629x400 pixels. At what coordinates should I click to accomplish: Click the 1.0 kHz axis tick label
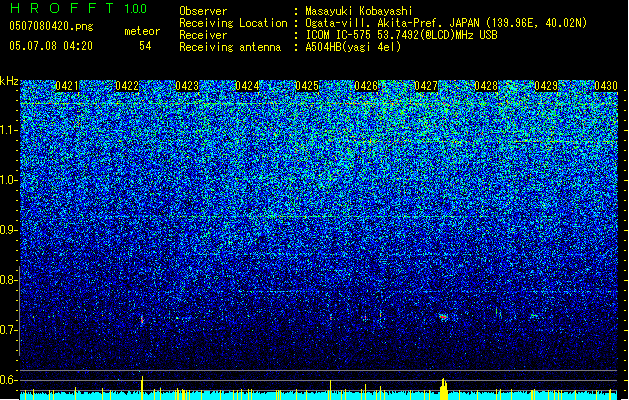9,180
